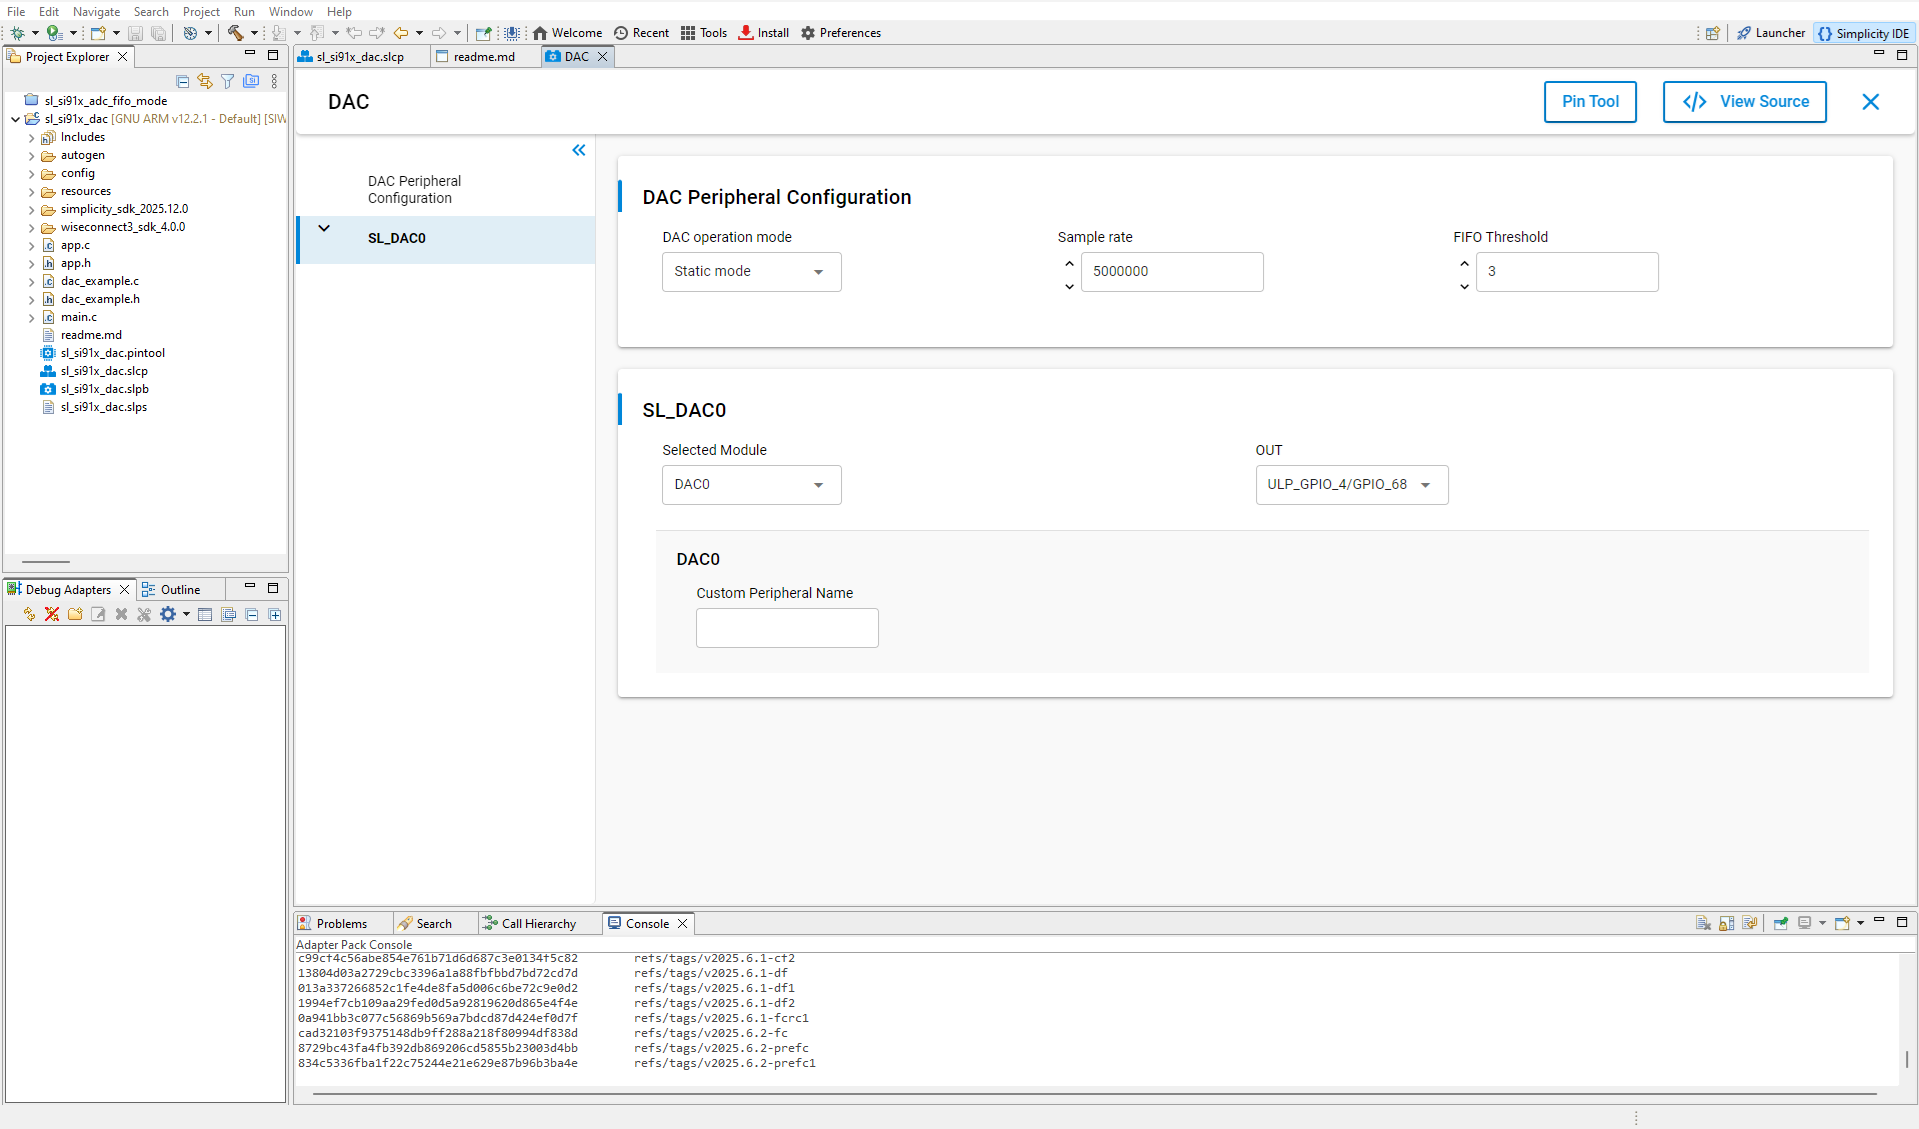Click the clear console icon
Image resolution: width=1919 pixels, height=1129 pixels.
pos(1703,923)
